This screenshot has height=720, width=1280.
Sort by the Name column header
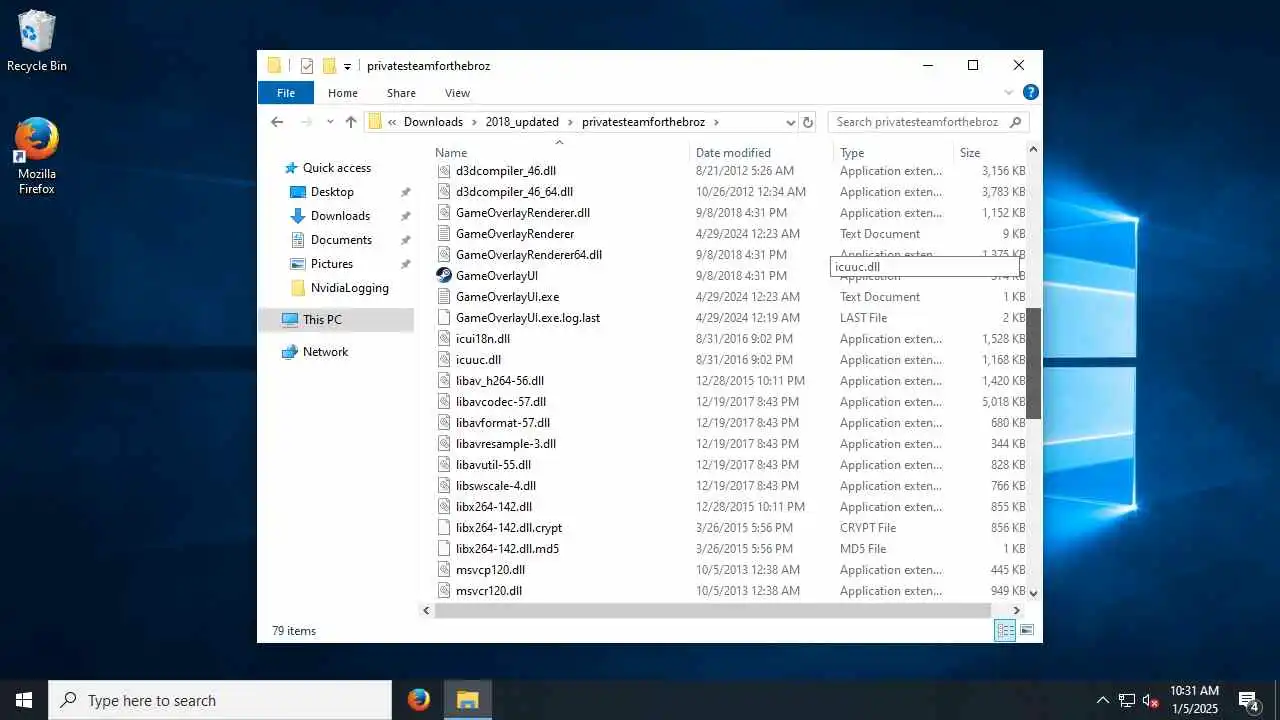(451, 153)
